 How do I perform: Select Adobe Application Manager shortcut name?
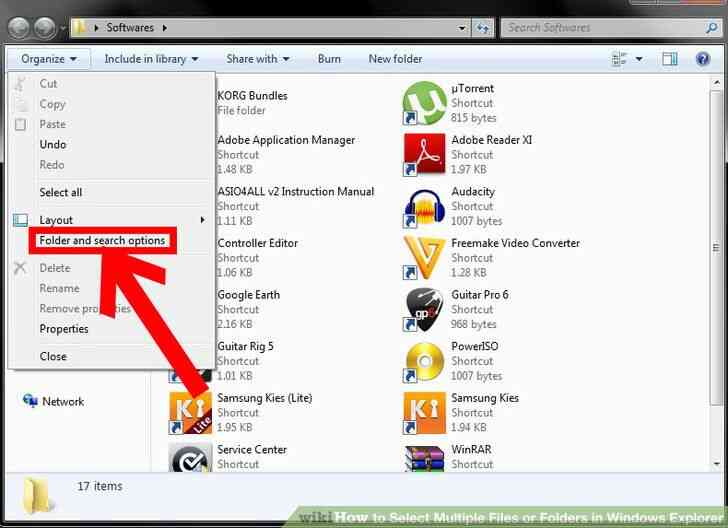(286, 140)
